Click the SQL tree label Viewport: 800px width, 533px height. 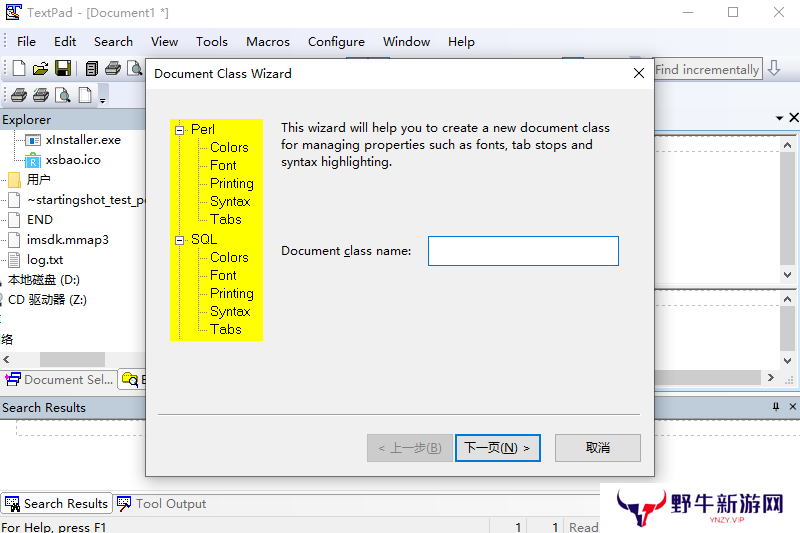(204, 239)
